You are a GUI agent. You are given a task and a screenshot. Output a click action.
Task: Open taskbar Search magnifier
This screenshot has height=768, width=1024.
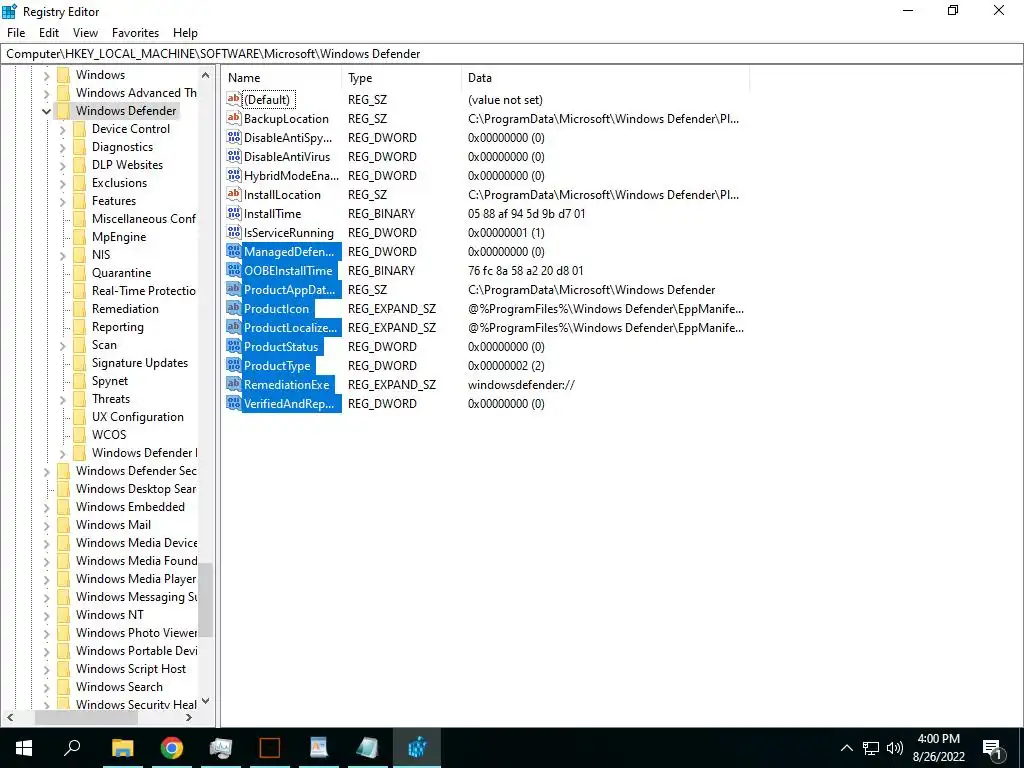(x=72, y=748)
